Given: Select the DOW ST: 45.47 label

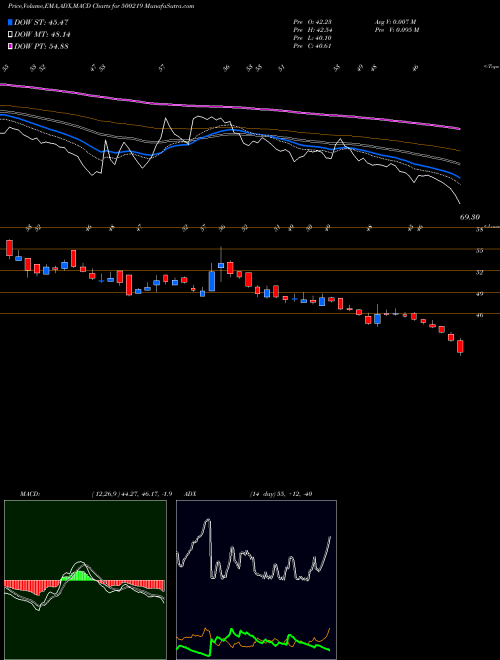Looking at the screenshot, I should tap(41, 22).
